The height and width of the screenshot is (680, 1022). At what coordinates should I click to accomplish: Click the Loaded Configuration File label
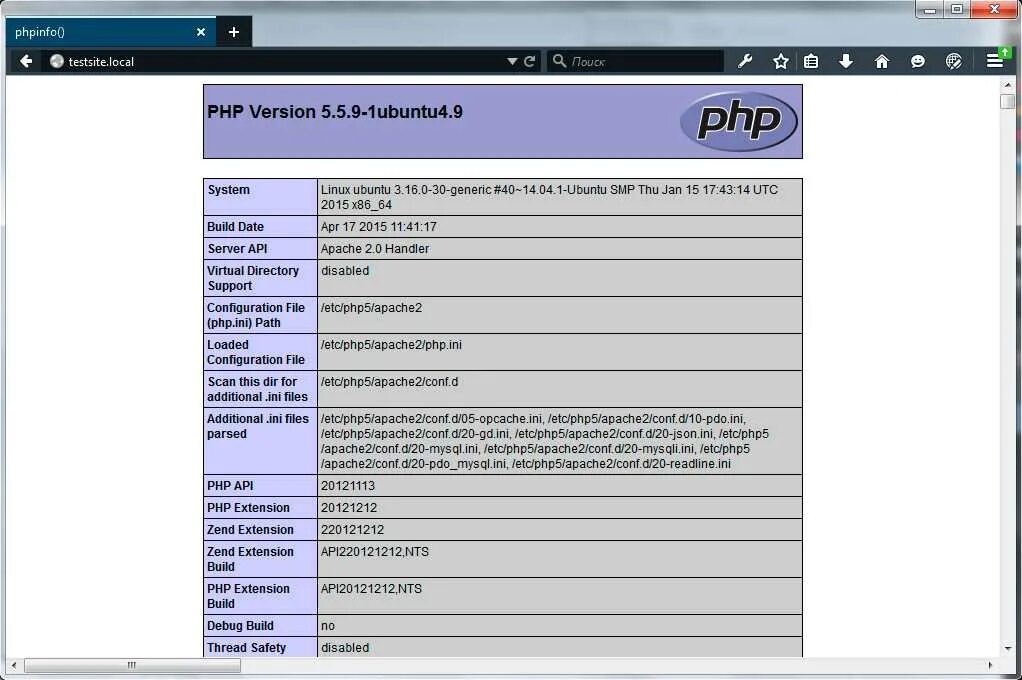click(x=256, y=352)
